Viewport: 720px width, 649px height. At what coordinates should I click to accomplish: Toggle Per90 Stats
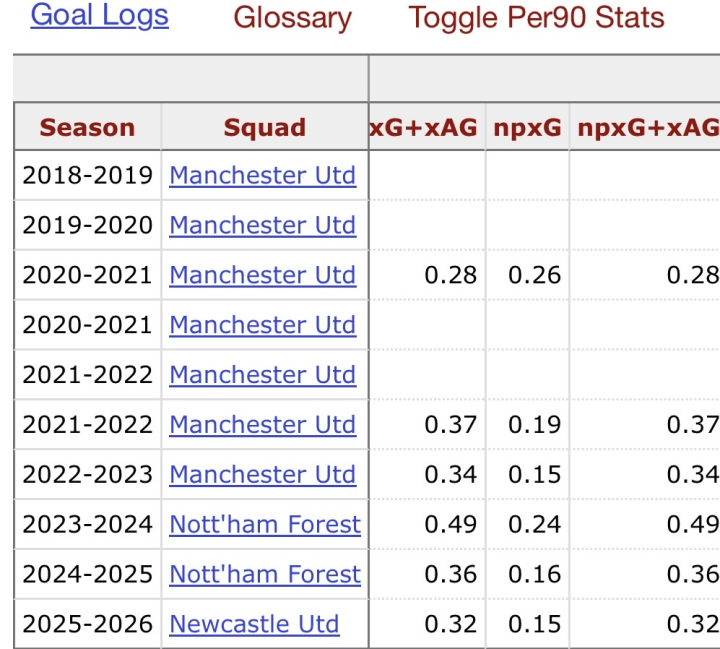(x=536, y=18)
